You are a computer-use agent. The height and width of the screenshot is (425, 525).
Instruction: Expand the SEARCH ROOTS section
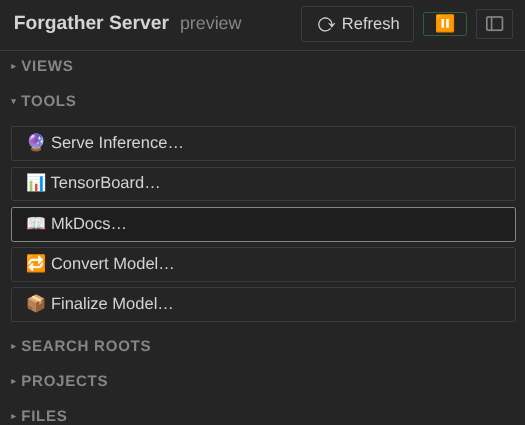click(81, 346)
